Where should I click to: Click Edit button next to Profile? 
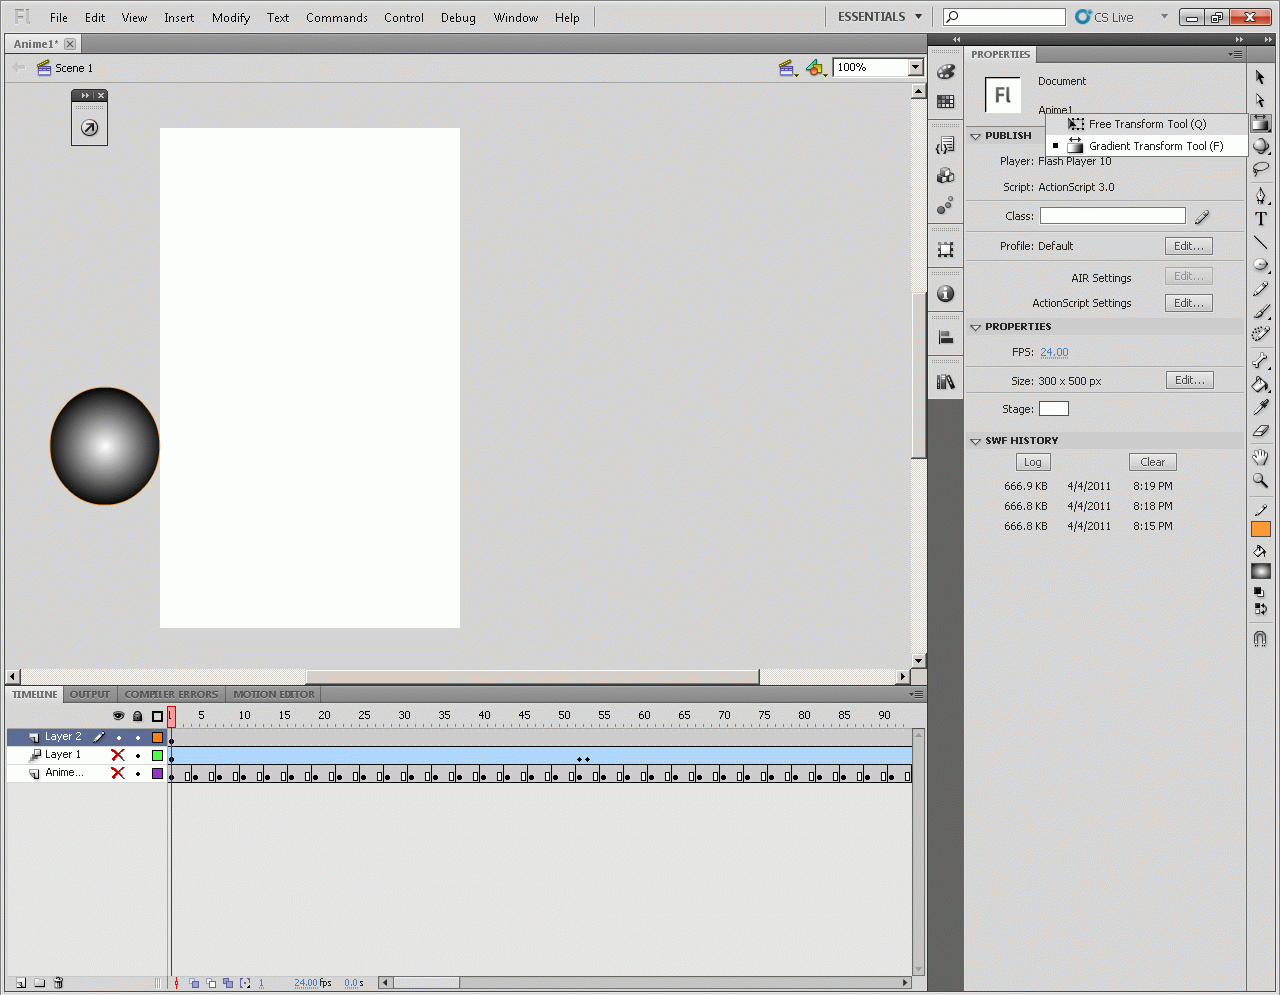(1189, 246)
